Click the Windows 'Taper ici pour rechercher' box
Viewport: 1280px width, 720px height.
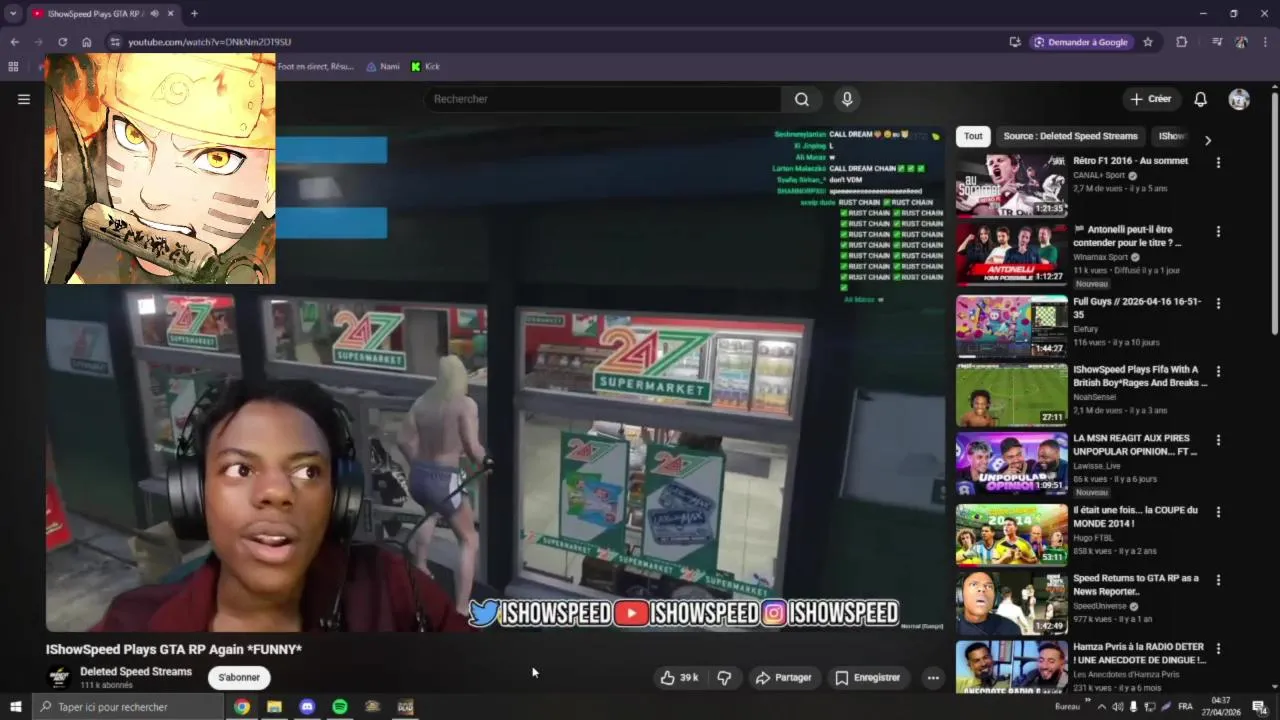click(x=127, y=707)
